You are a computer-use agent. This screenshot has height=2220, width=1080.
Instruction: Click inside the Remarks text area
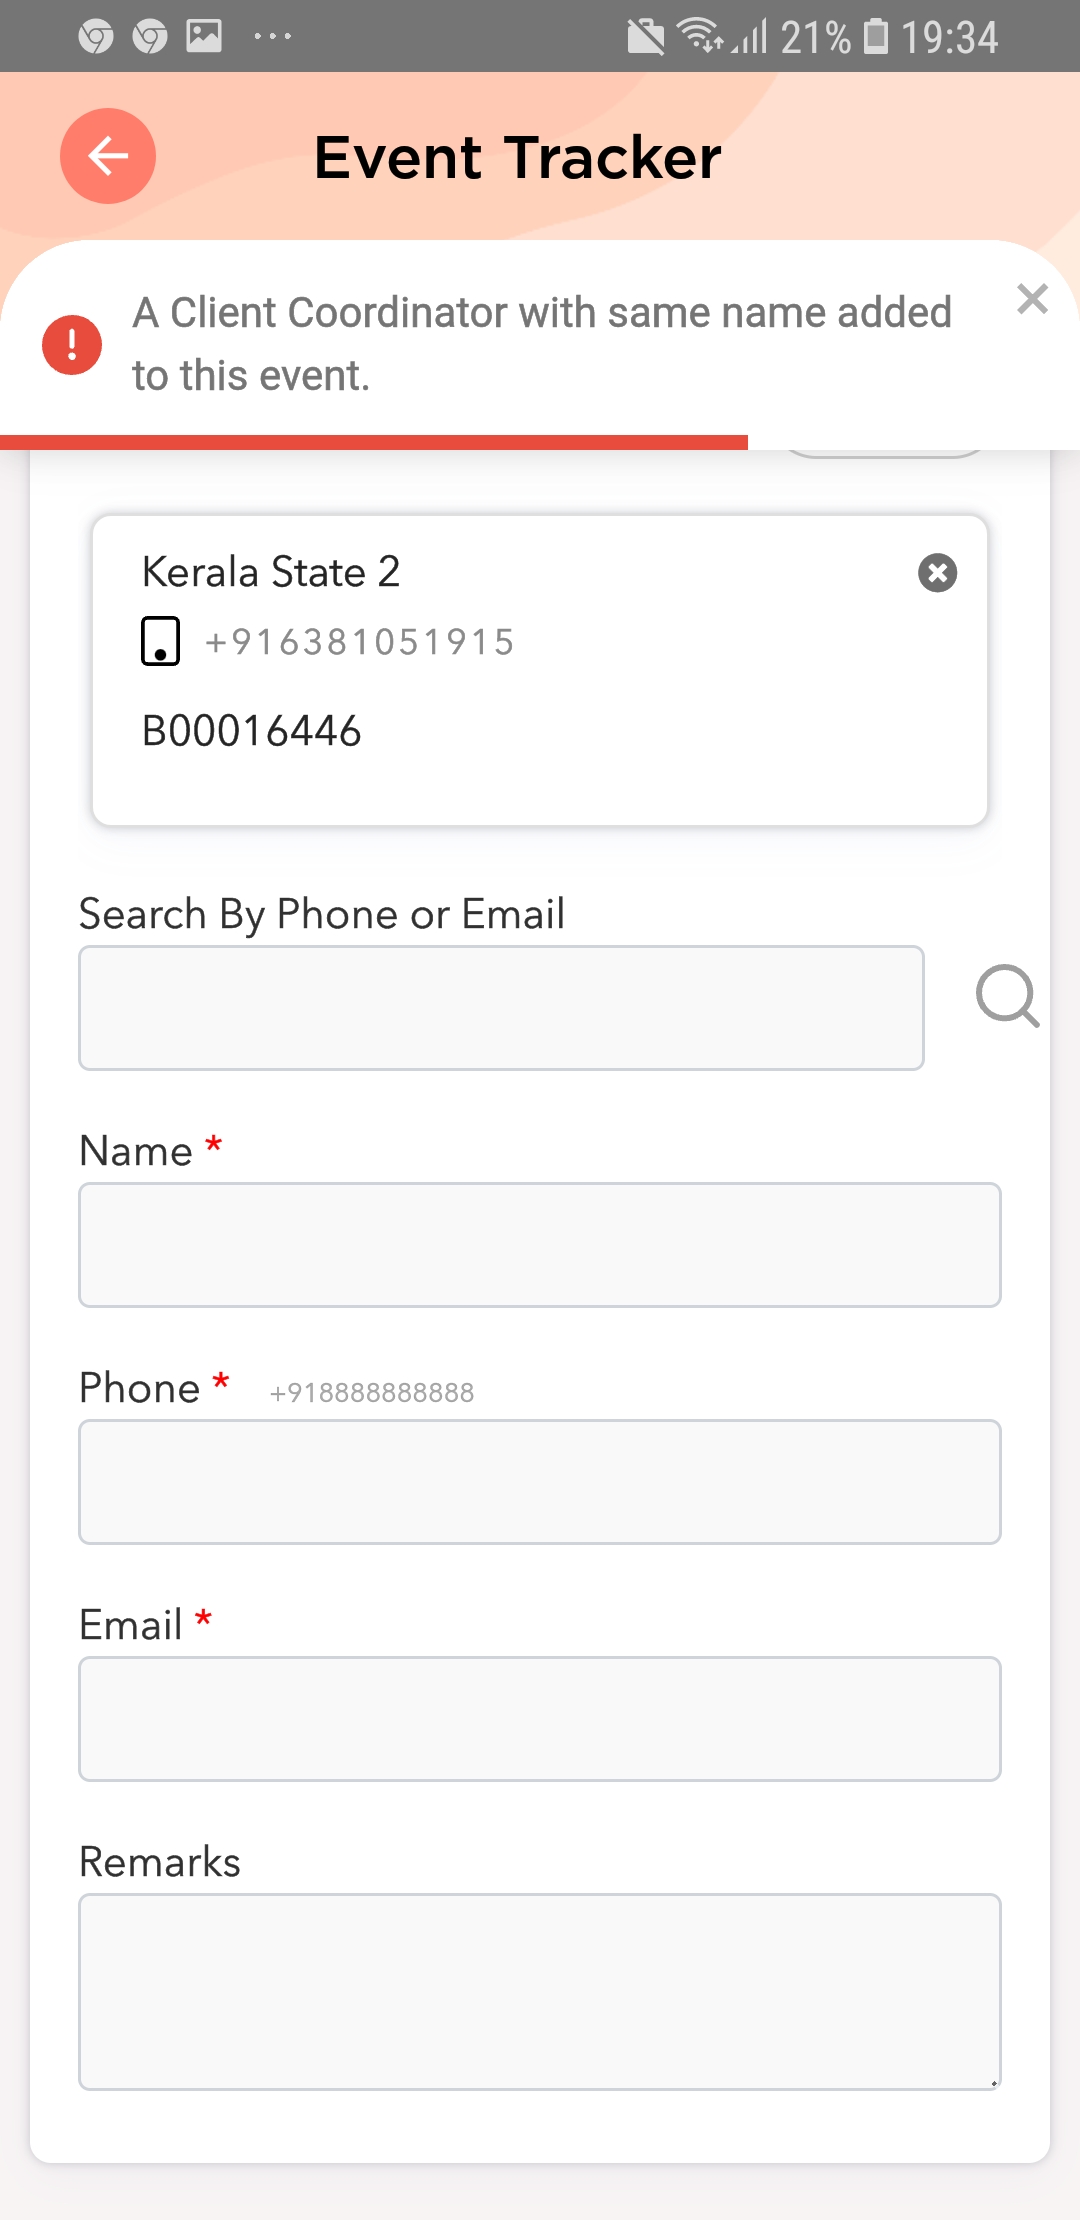pyautogui.click(x=540, y=1991)
